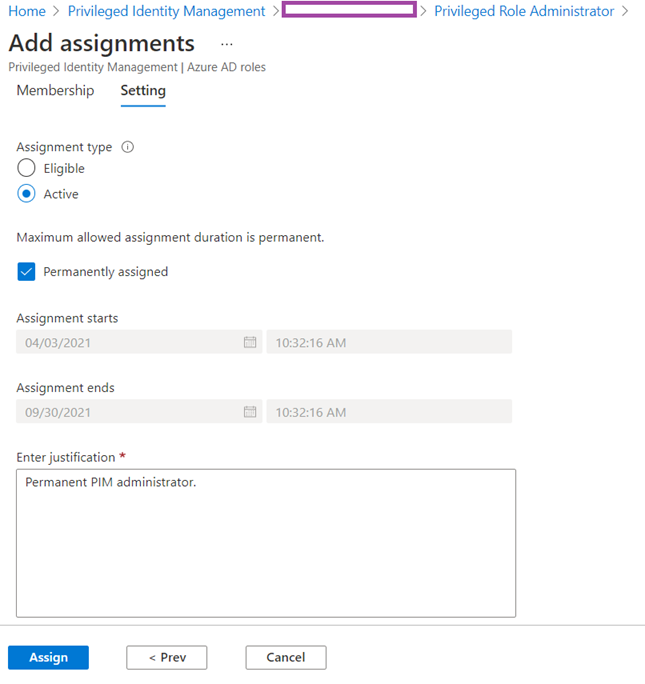Image resolution: width=645 pixels, height=684 pixels.
Task: Click the Assignment starts time field
Action: [389, 342]
